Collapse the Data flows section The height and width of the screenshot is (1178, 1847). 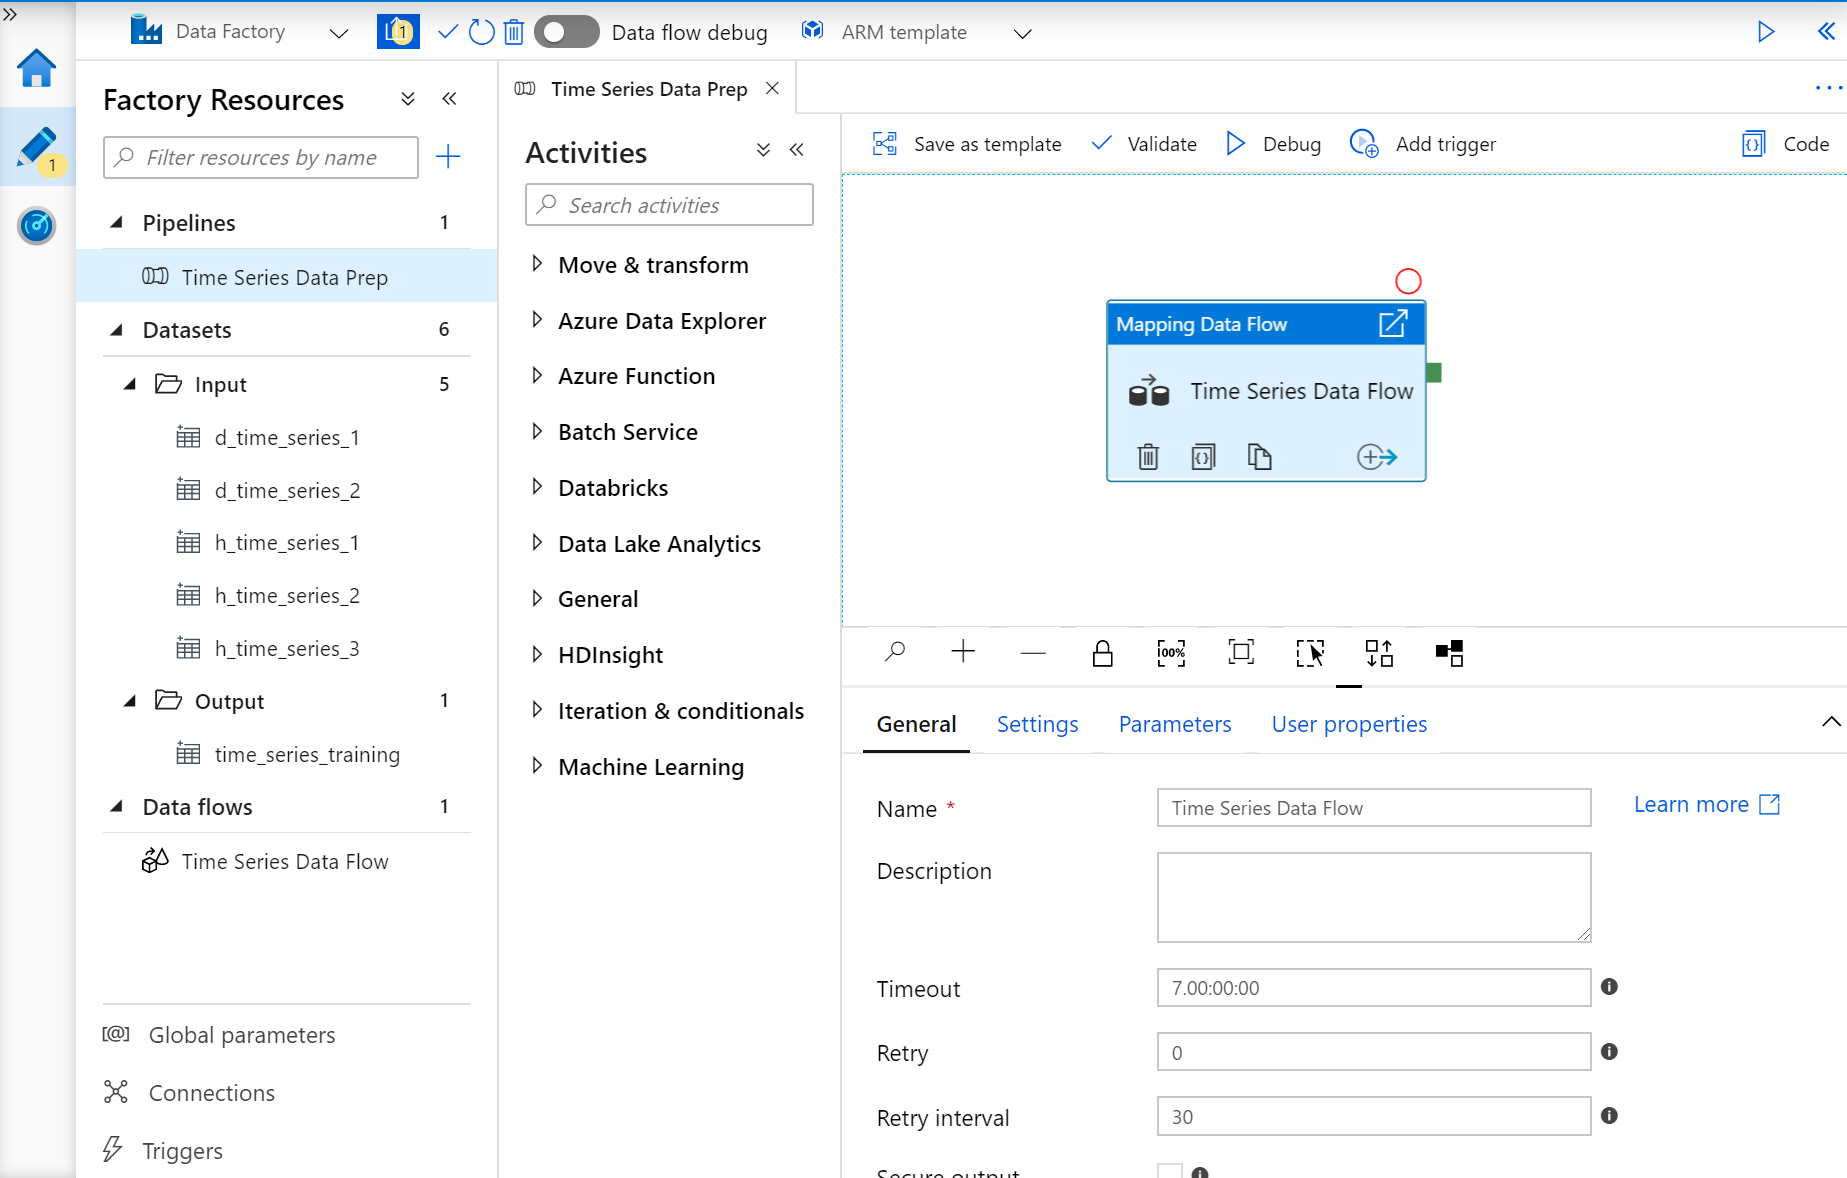point(117,806)
